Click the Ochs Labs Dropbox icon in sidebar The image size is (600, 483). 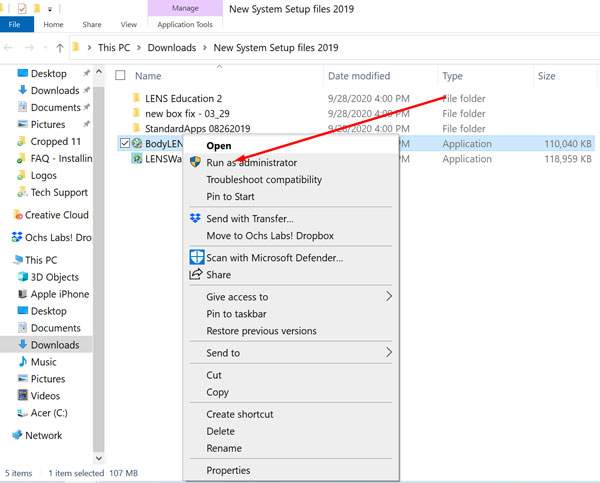[17, 237]
